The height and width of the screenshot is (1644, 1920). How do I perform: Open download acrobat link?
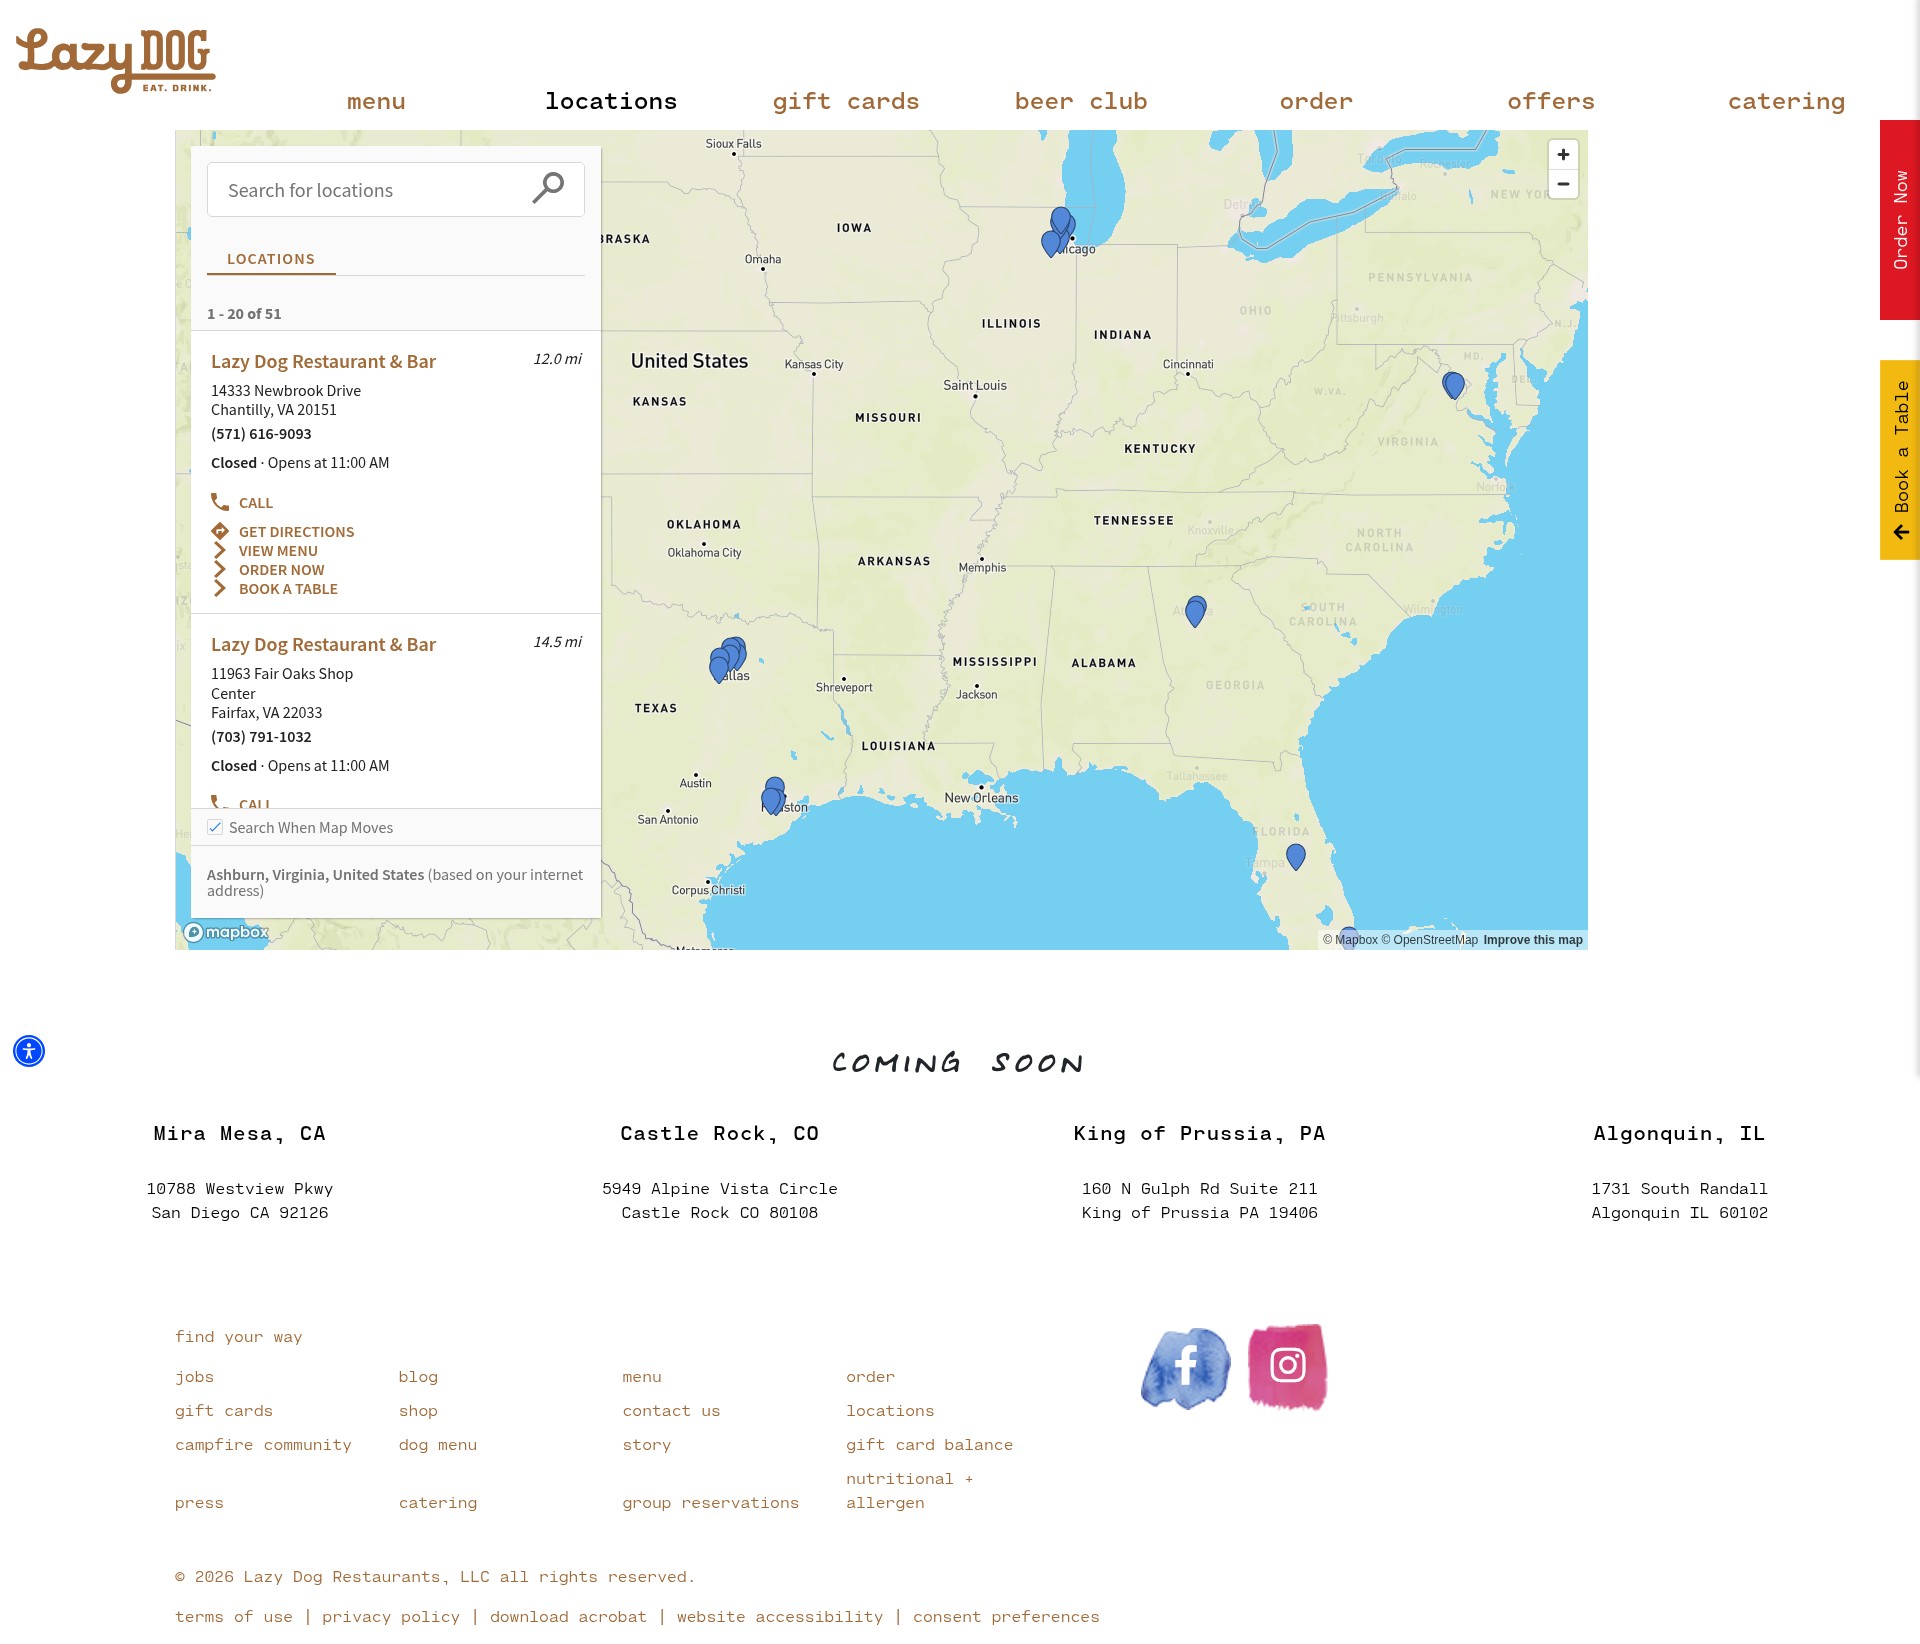568,1617
